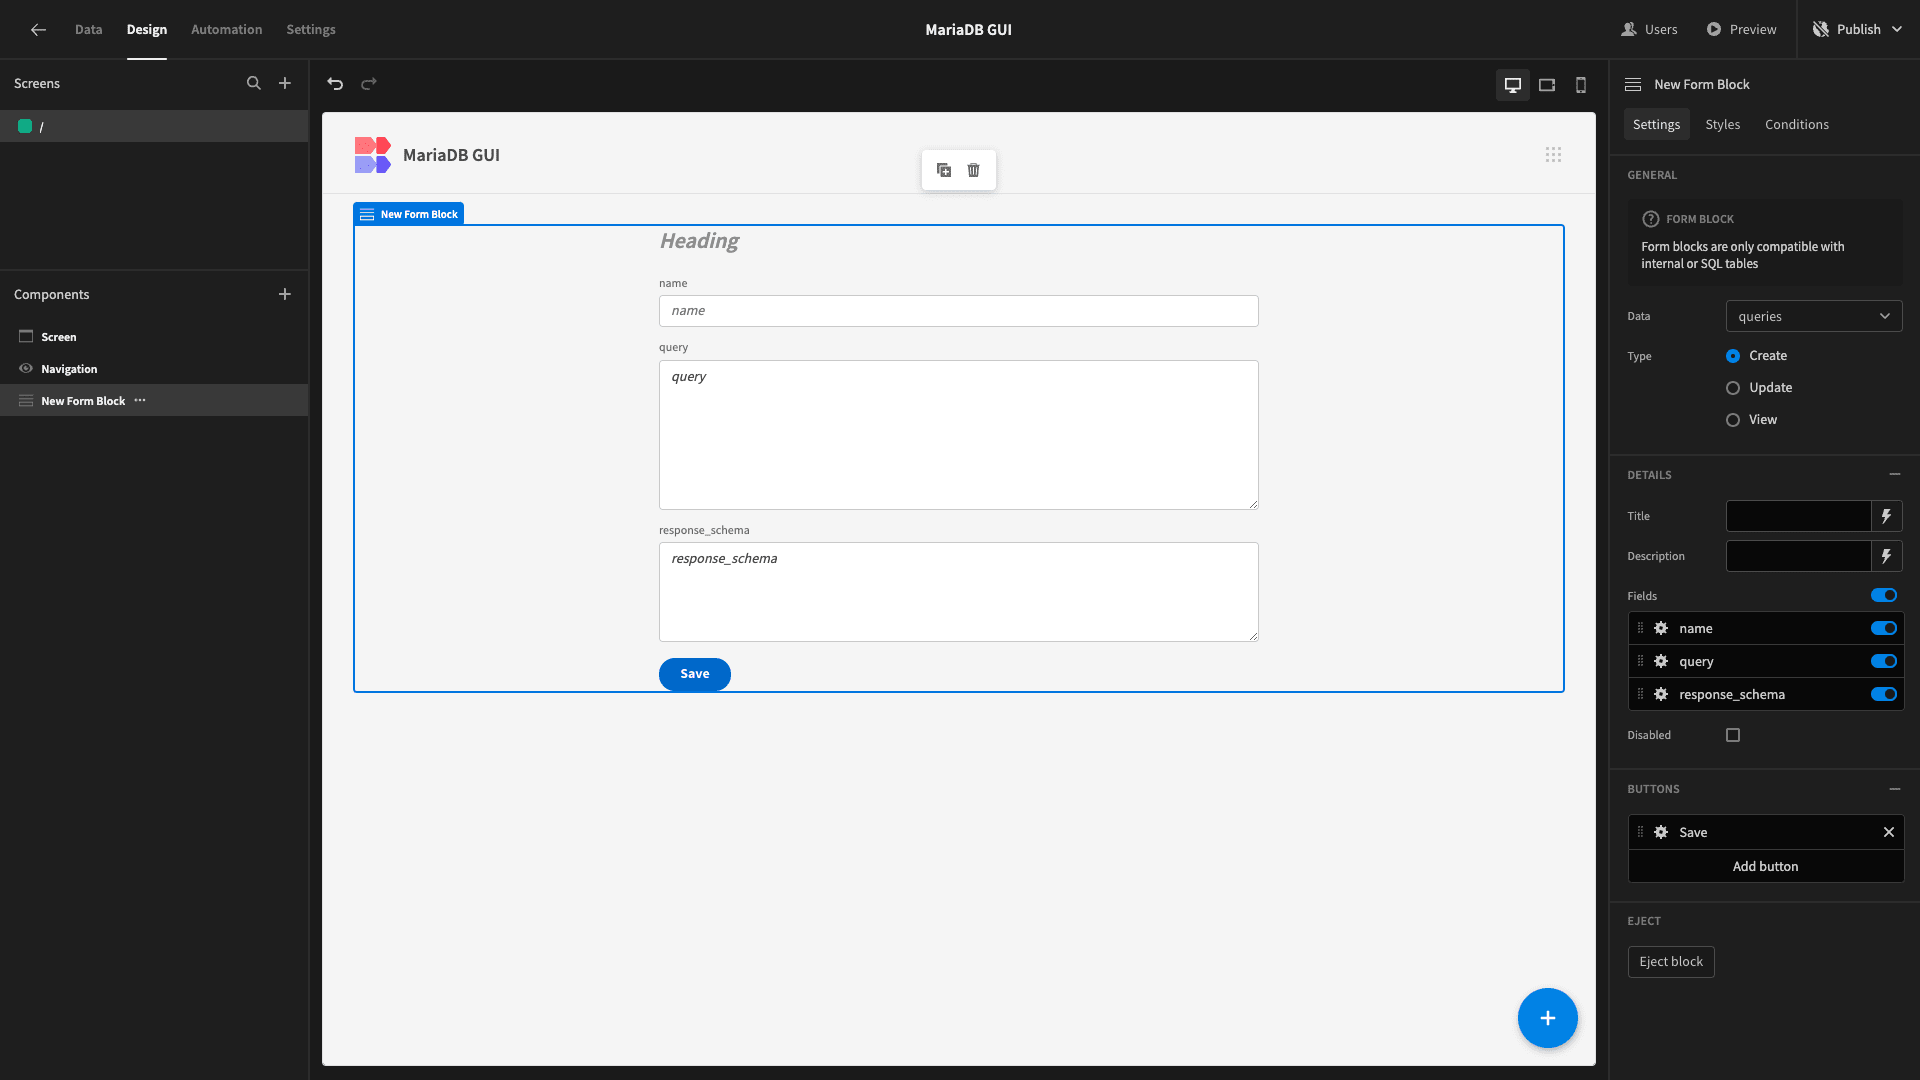Switch to desktop preview icon
Viewport: 1920px width, 1080px height.
(x=1513, y=85)
